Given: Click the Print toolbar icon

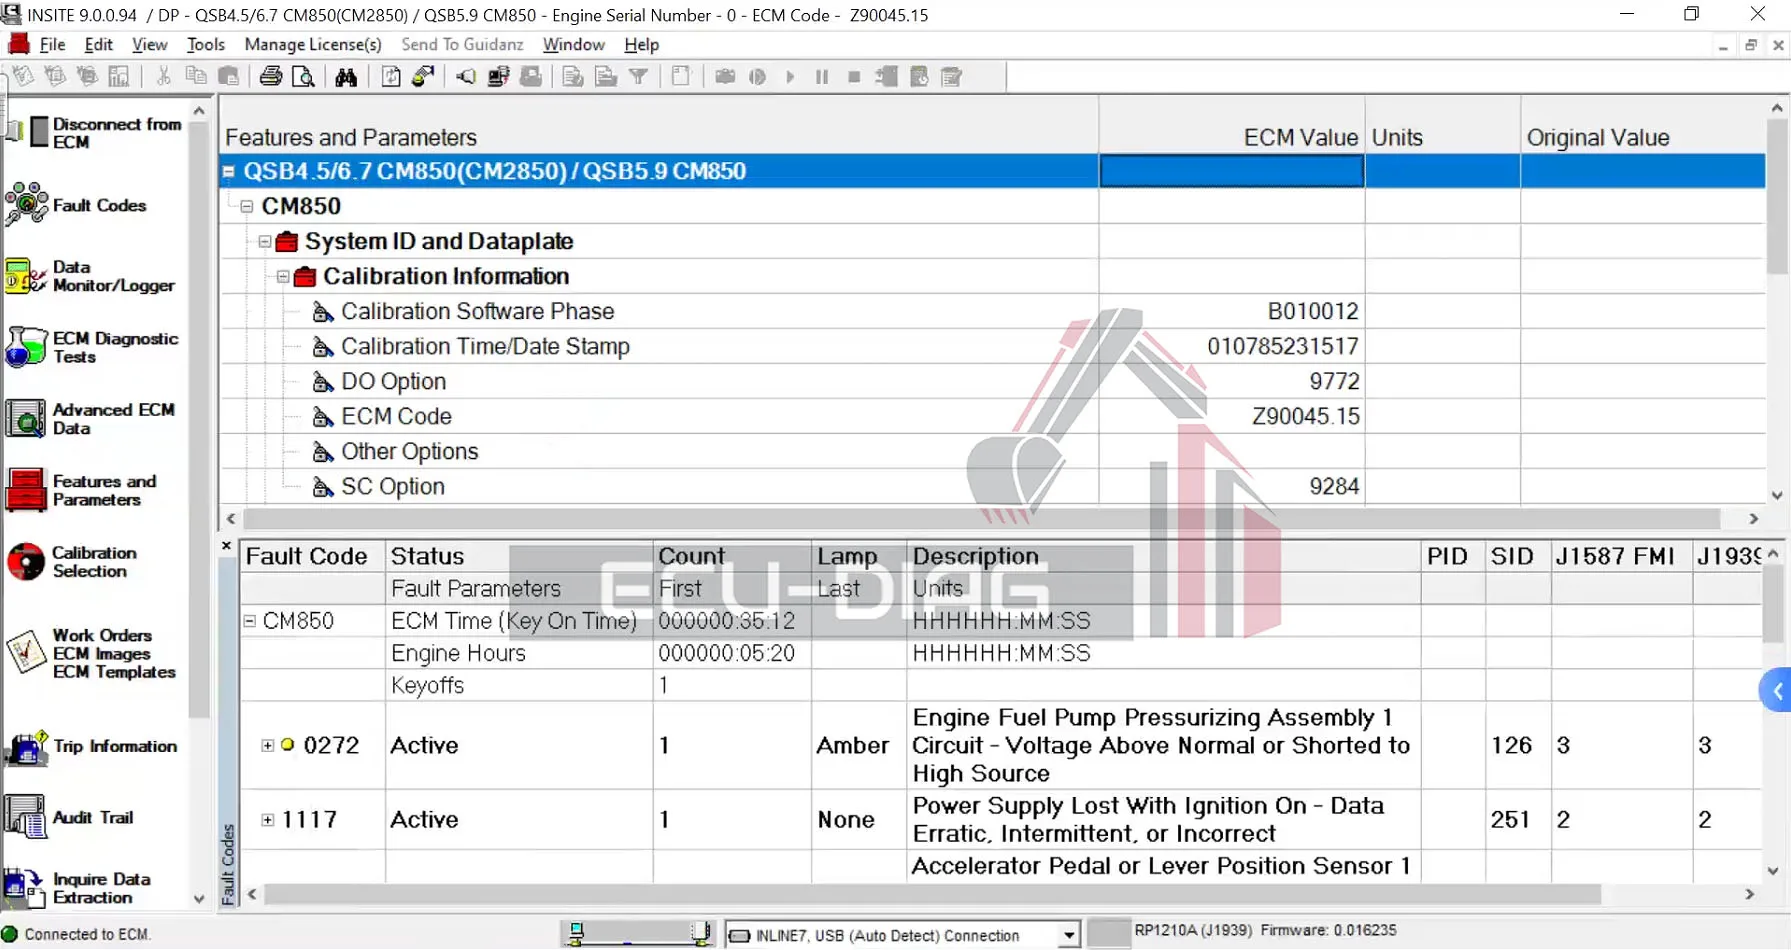Looking at the screenshot, I should pos(270,77).
